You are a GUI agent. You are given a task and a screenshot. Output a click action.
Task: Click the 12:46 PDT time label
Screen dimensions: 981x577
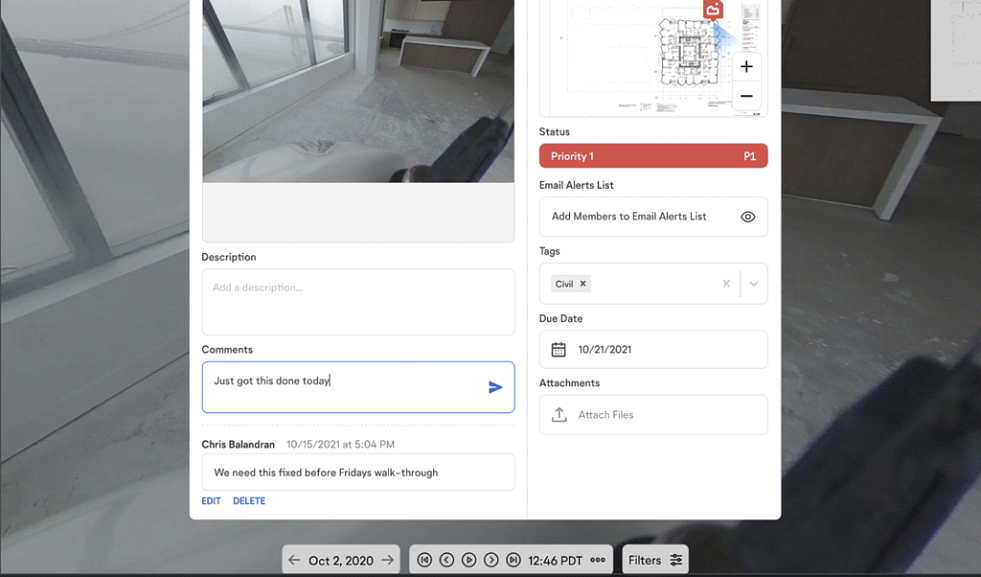click(x=555, y=561)
